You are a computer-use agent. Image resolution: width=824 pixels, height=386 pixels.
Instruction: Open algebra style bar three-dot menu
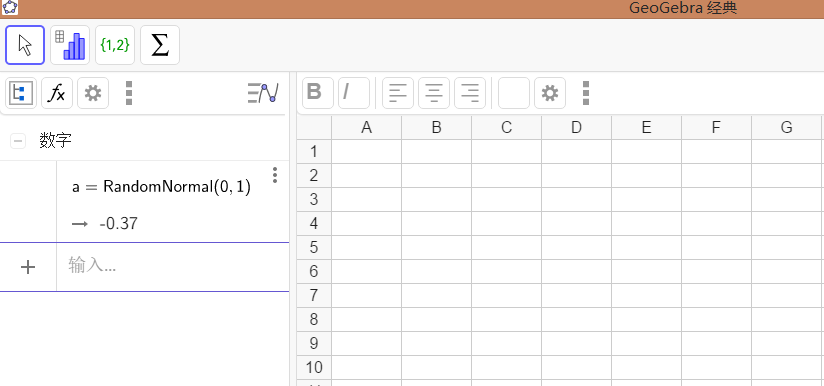(129, 93)
